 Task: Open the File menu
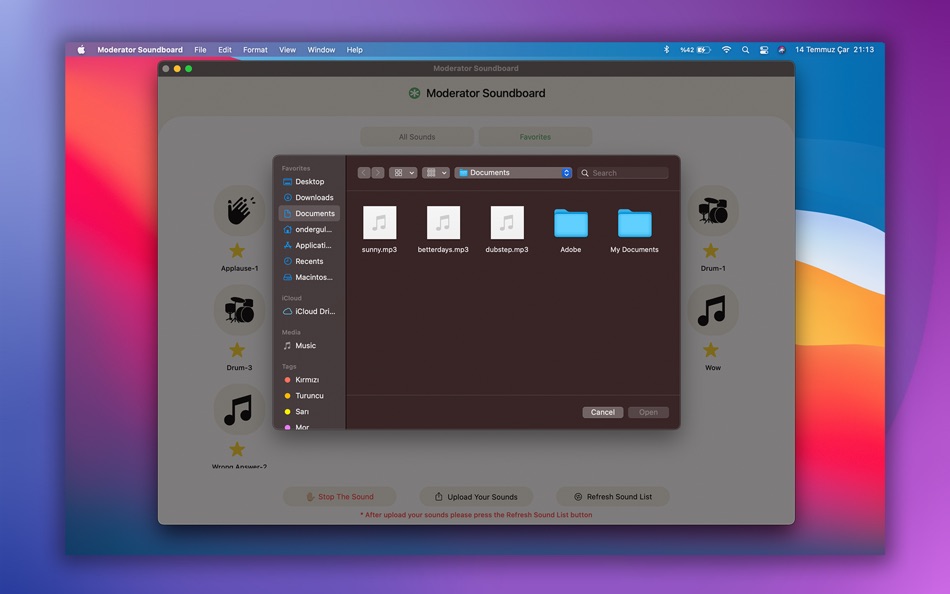tap(201, 50)
